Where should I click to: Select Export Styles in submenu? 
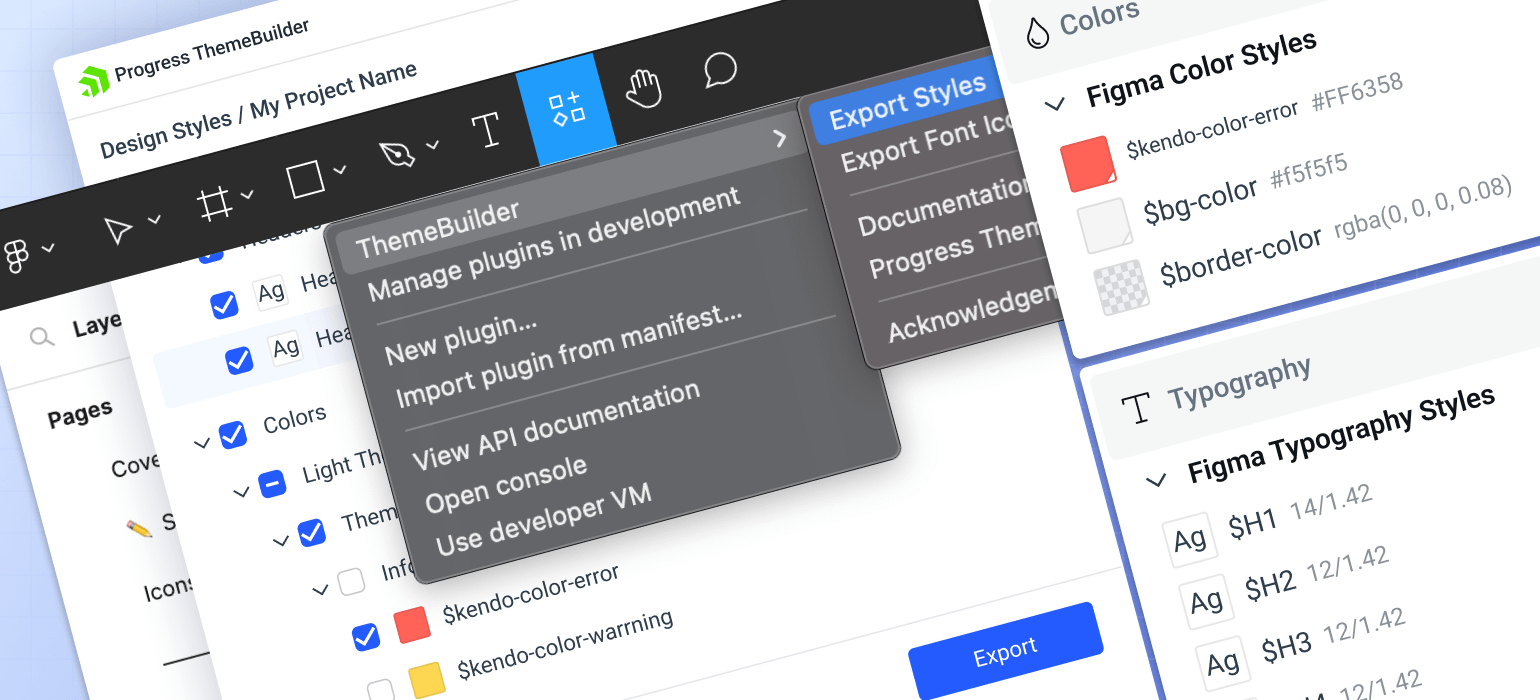pos(908,101)
